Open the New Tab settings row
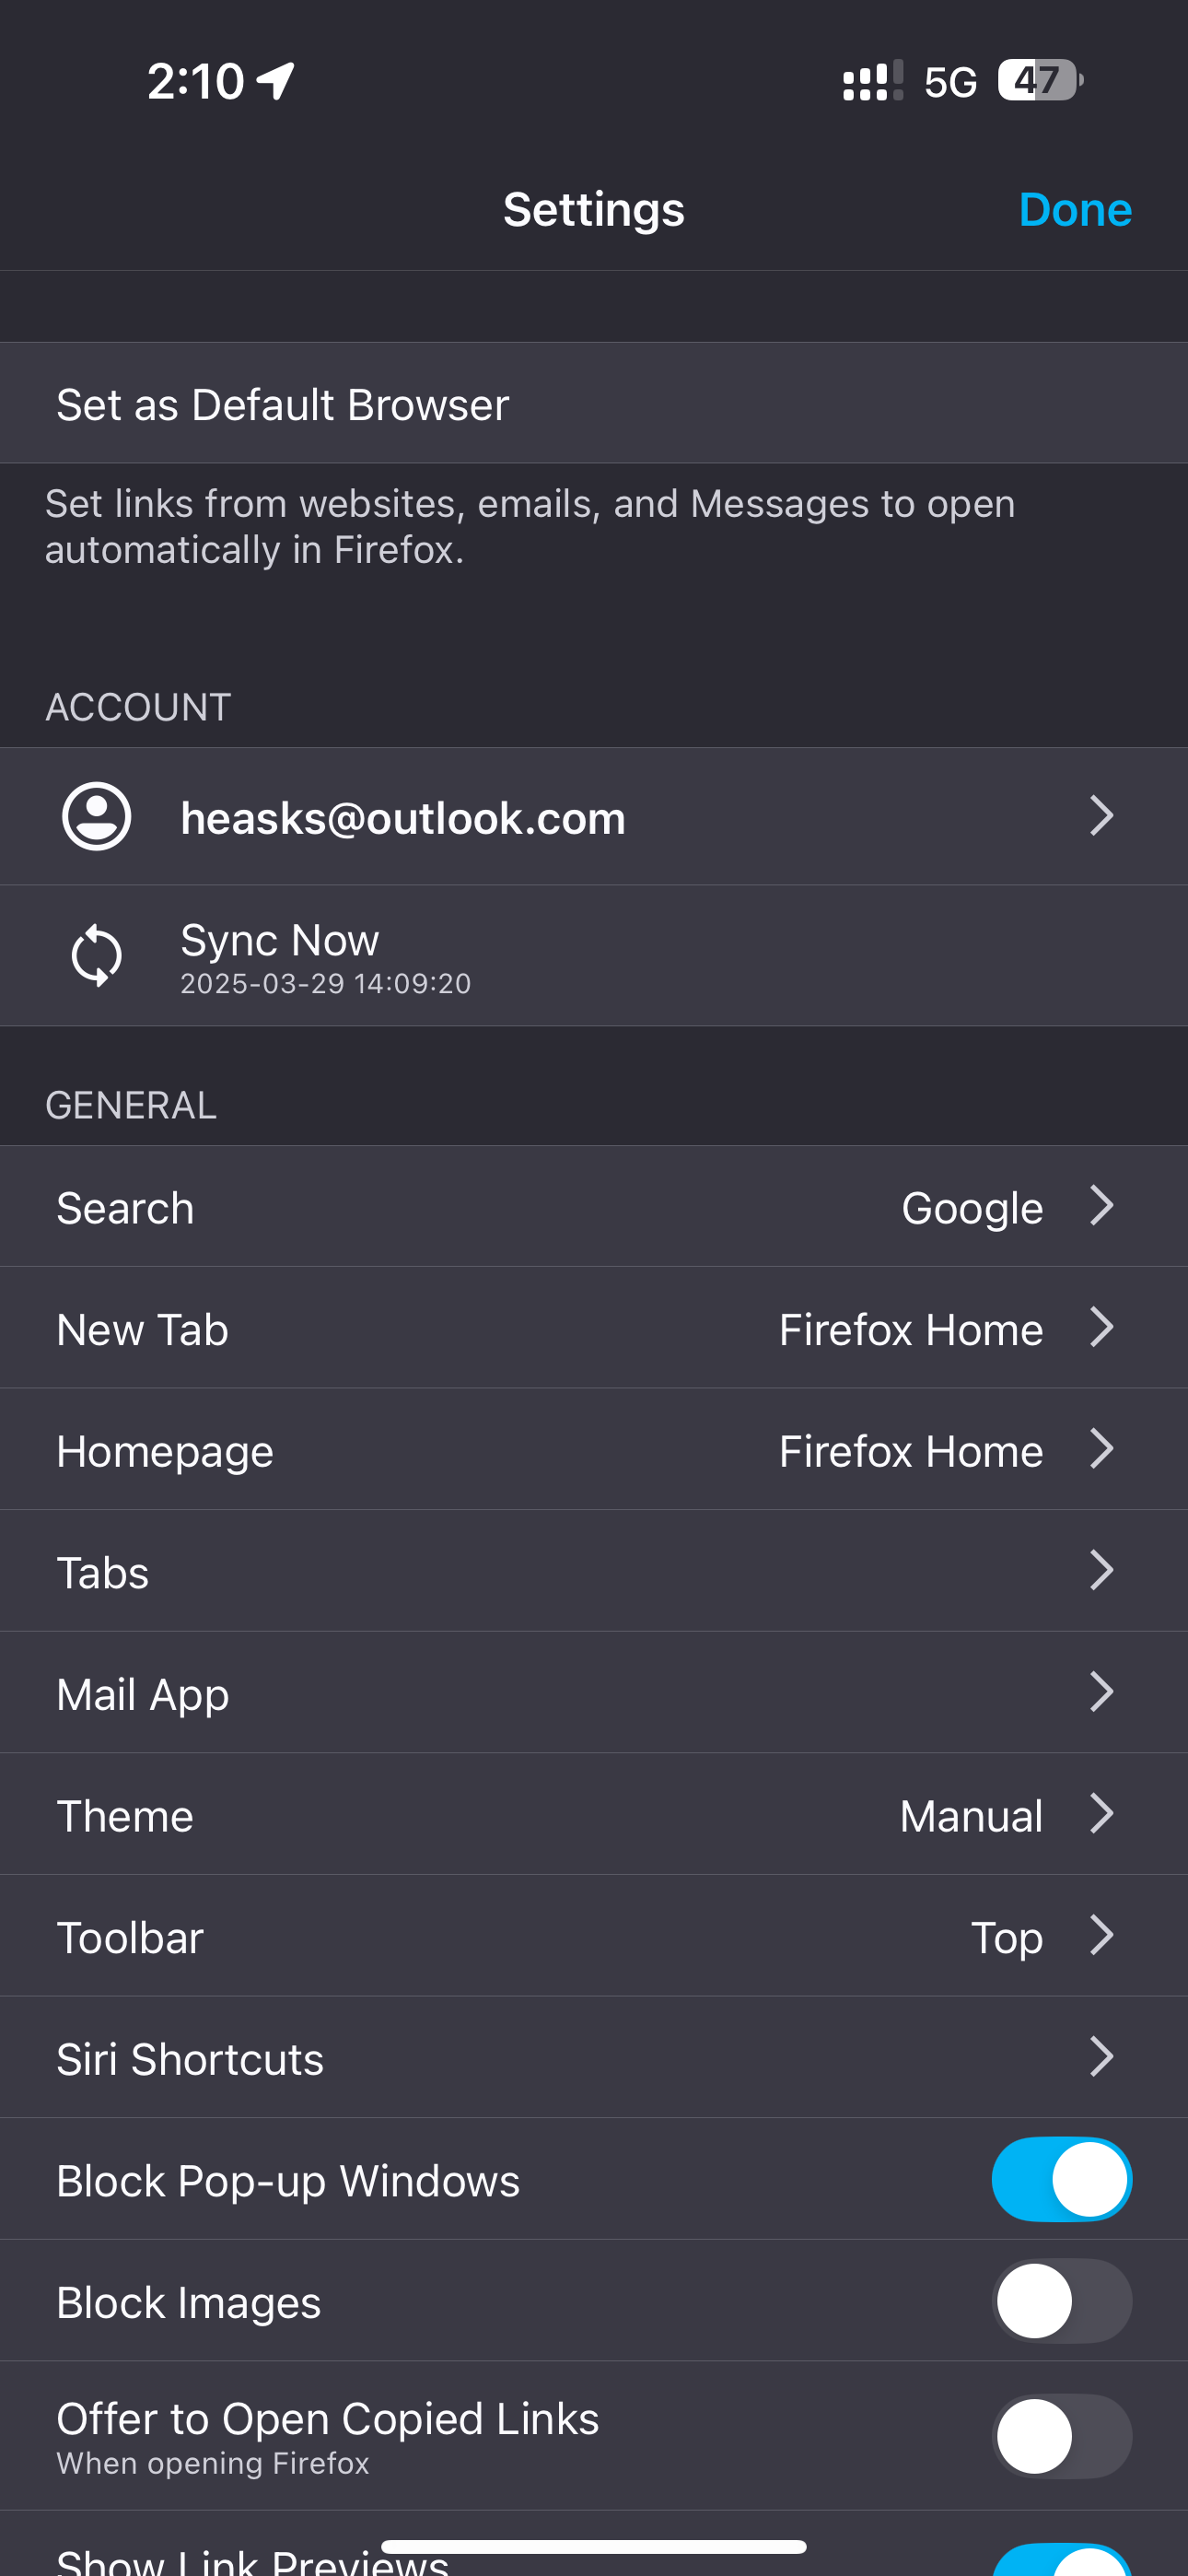1188x2576 pixels. tap(594, 1328)
